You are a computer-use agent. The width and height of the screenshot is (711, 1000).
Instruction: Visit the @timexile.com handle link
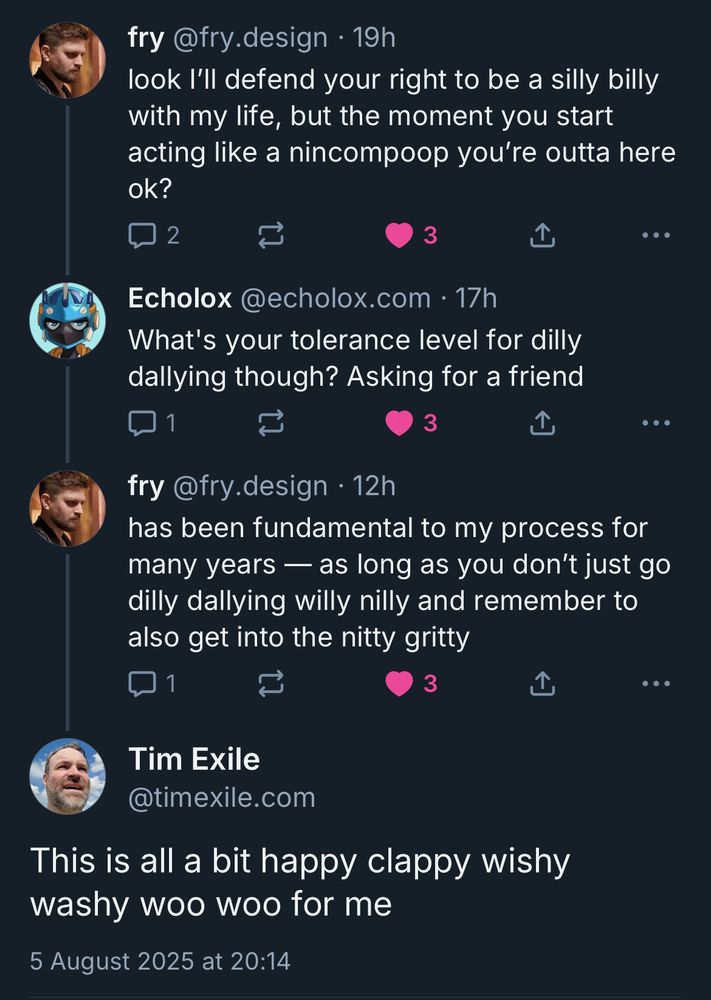(x=221, y=797)
